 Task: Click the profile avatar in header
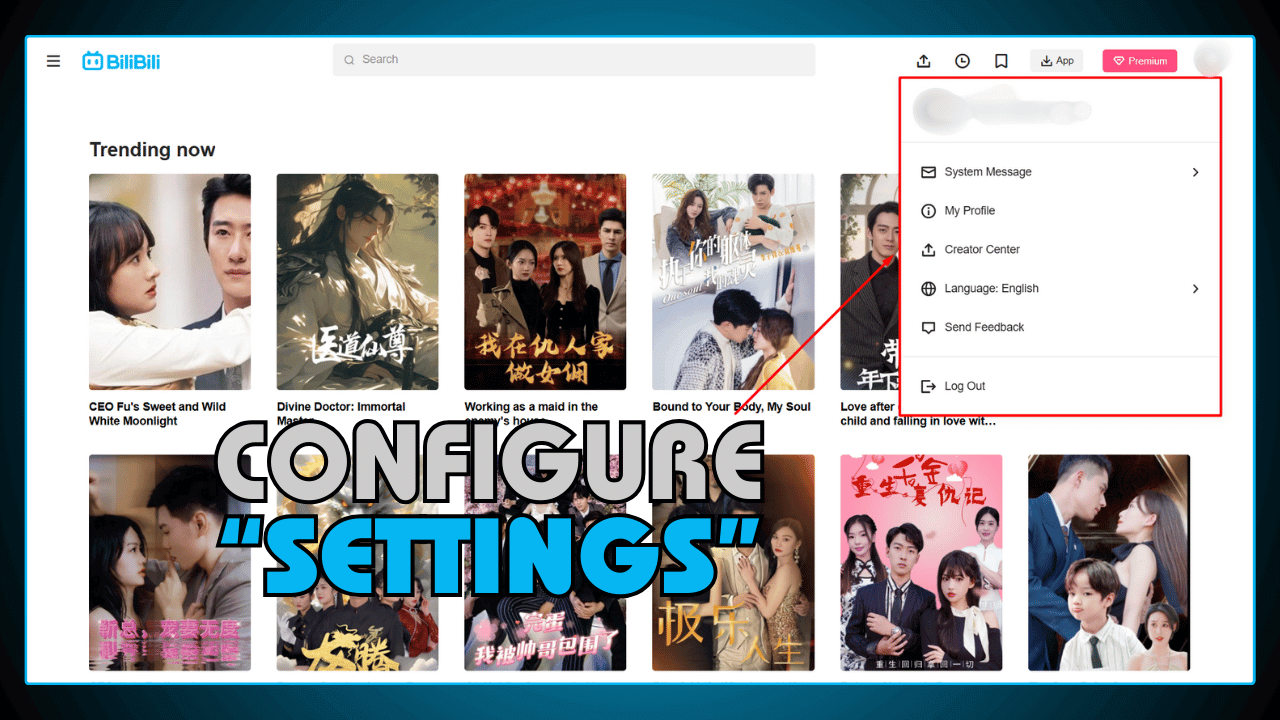click(1211, 60)
